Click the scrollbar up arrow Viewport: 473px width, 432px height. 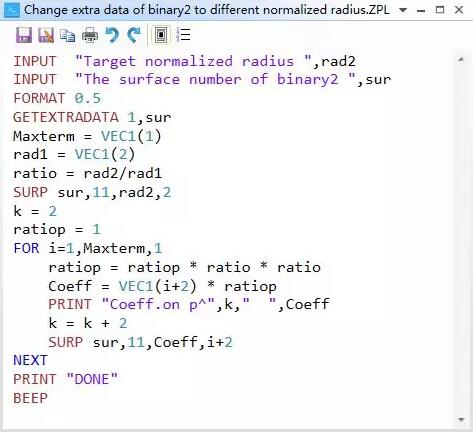pos(461,59)
